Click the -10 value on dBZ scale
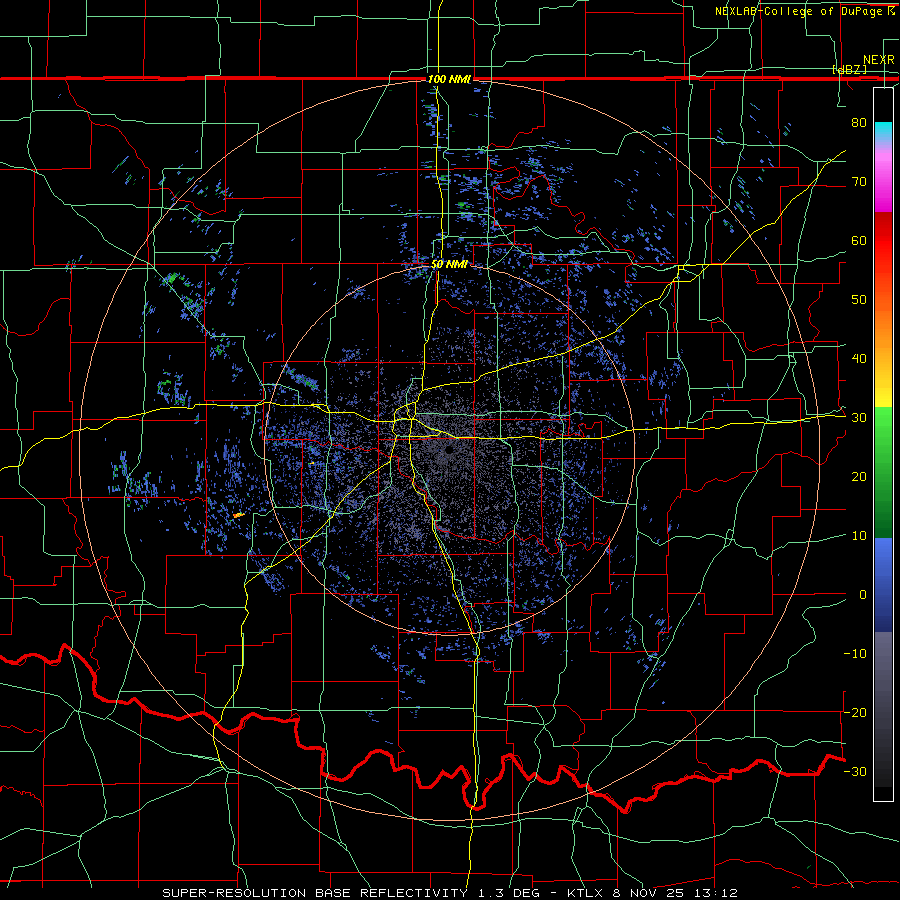This screenshot has width=900, height=900. [x=855, y=654]
